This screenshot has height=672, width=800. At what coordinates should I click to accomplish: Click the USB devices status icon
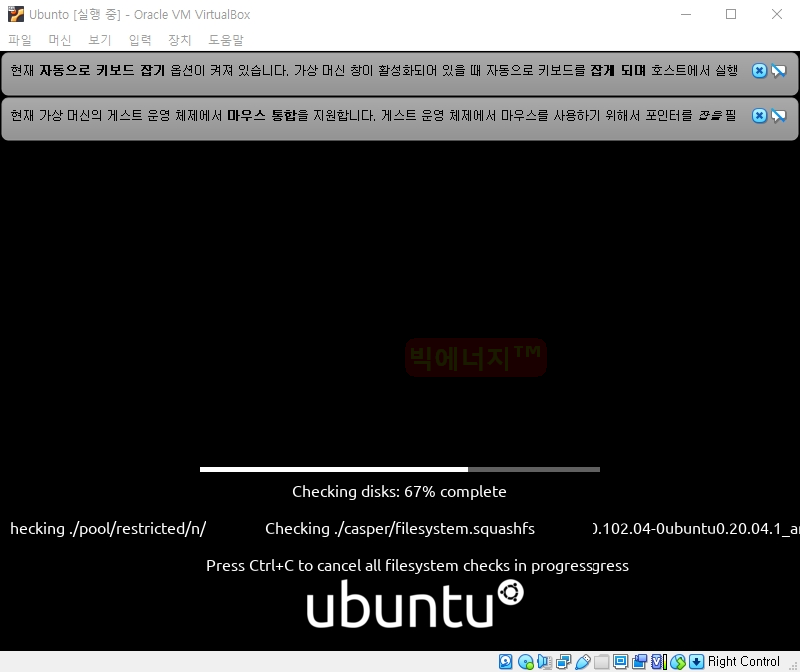583,662
